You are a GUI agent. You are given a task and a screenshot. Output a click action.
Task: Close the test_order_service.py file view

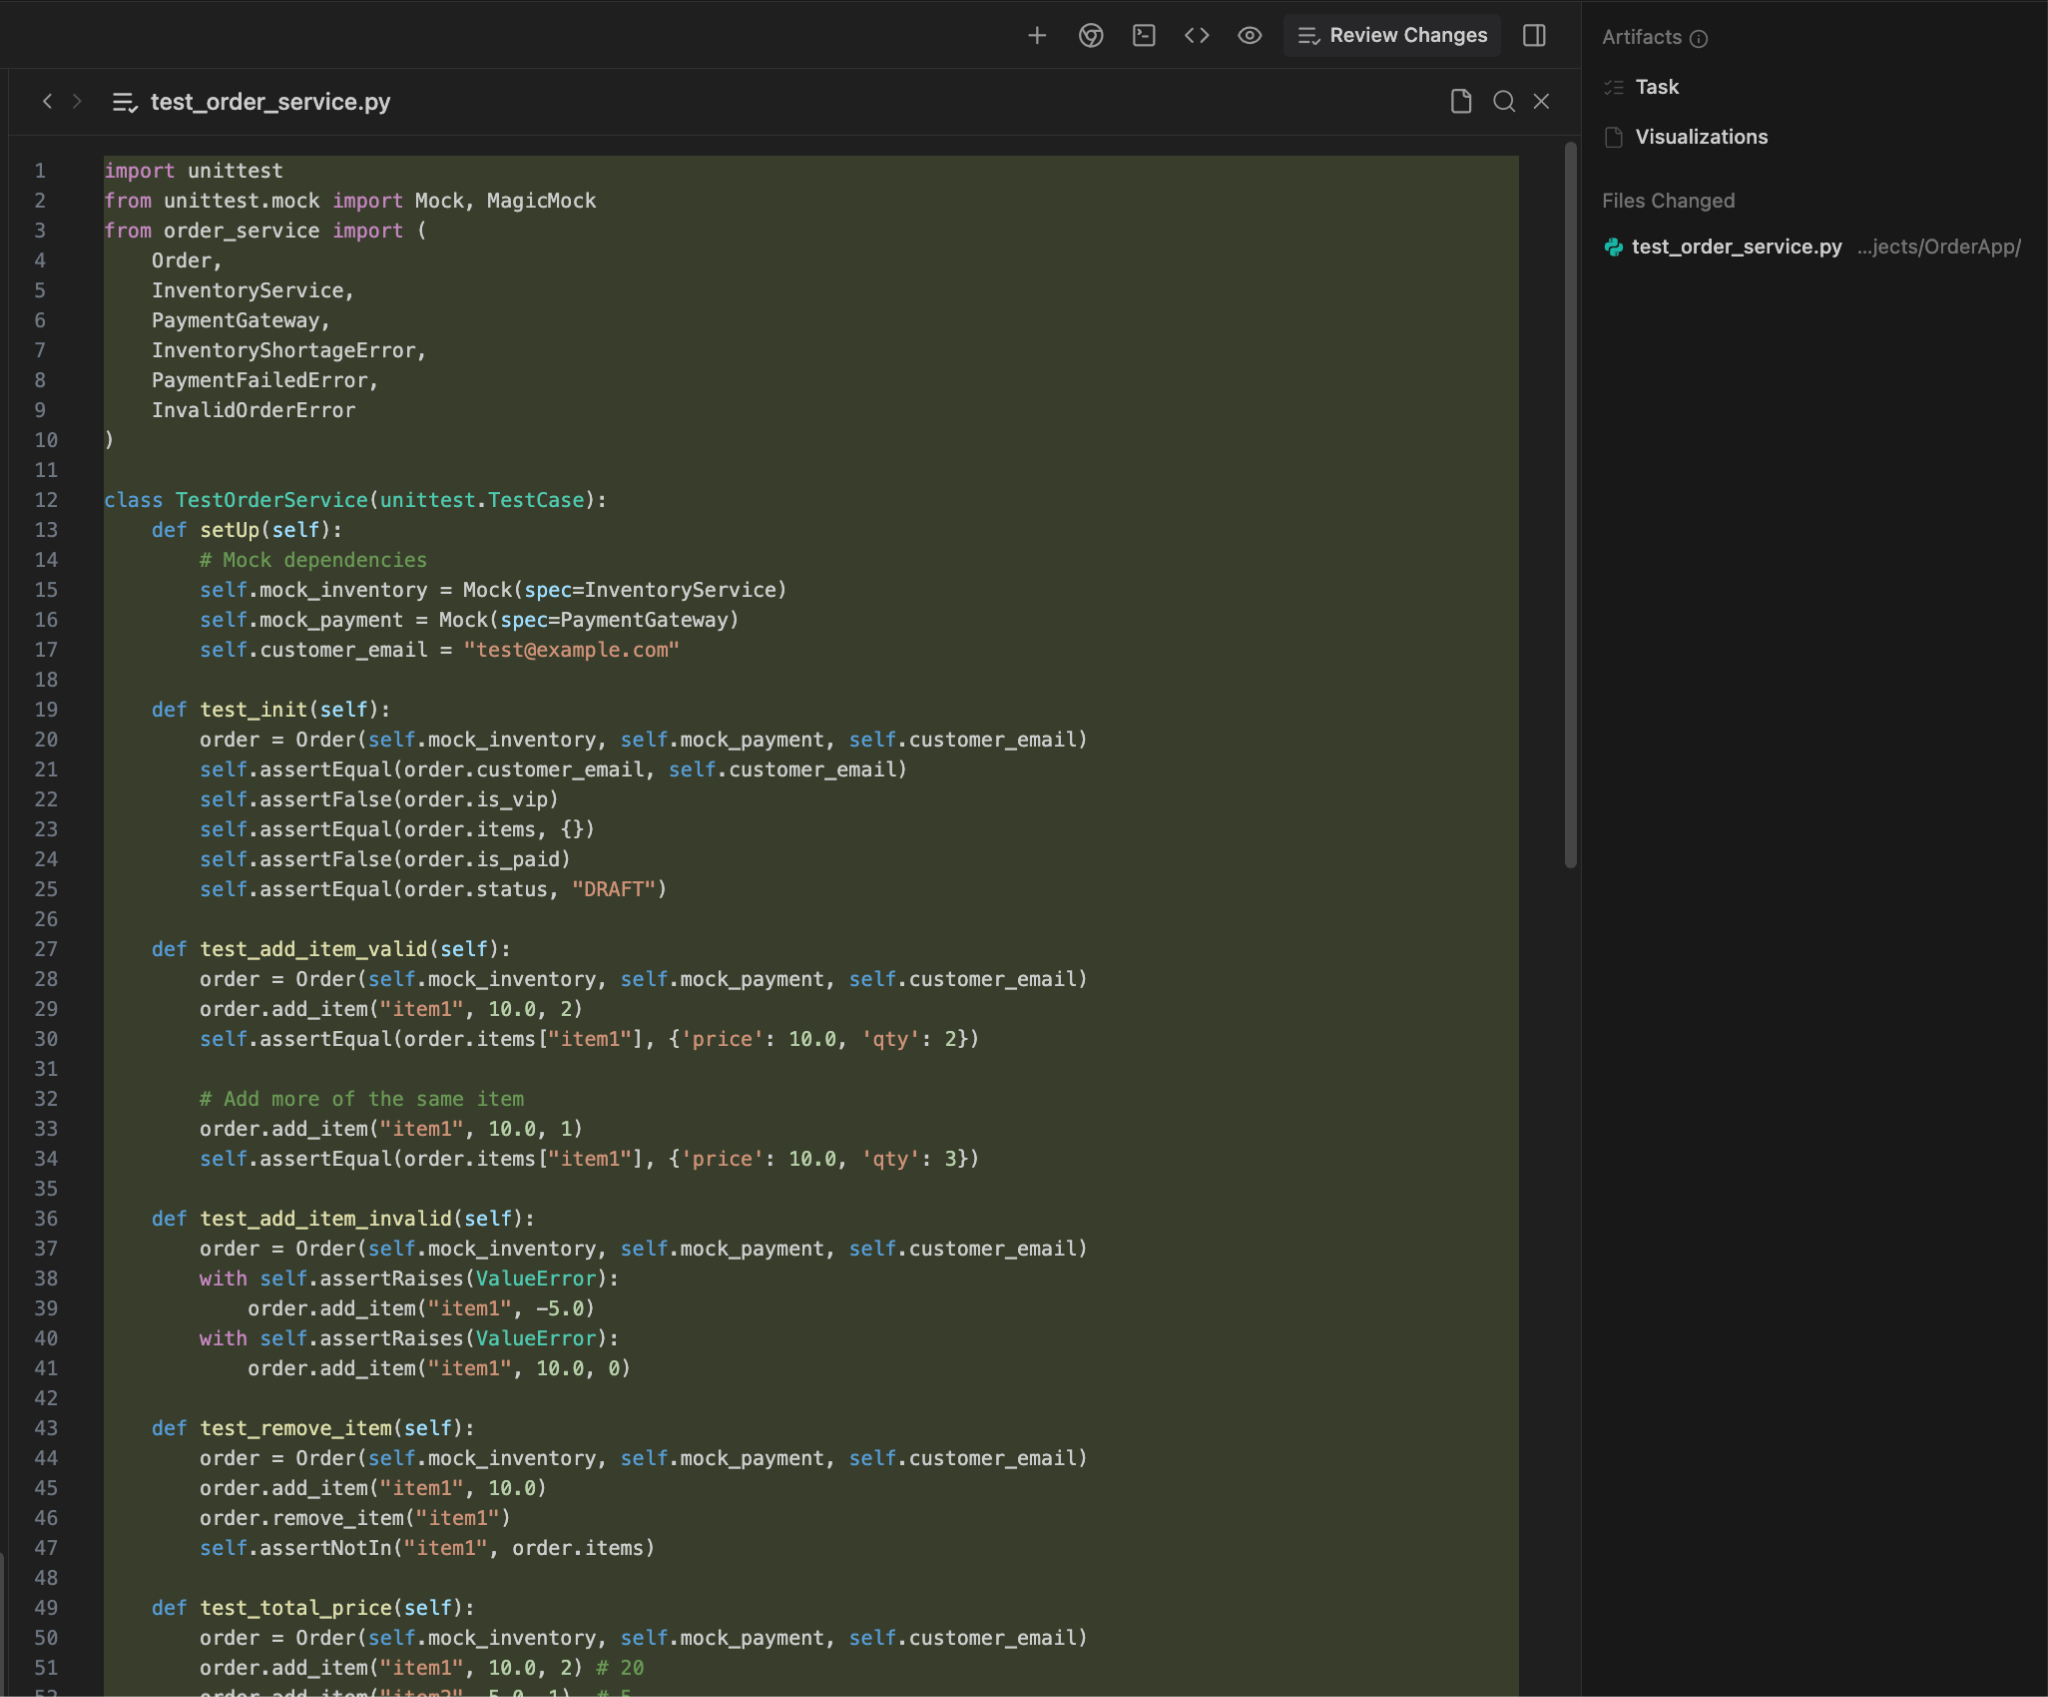coord(1541,101)
